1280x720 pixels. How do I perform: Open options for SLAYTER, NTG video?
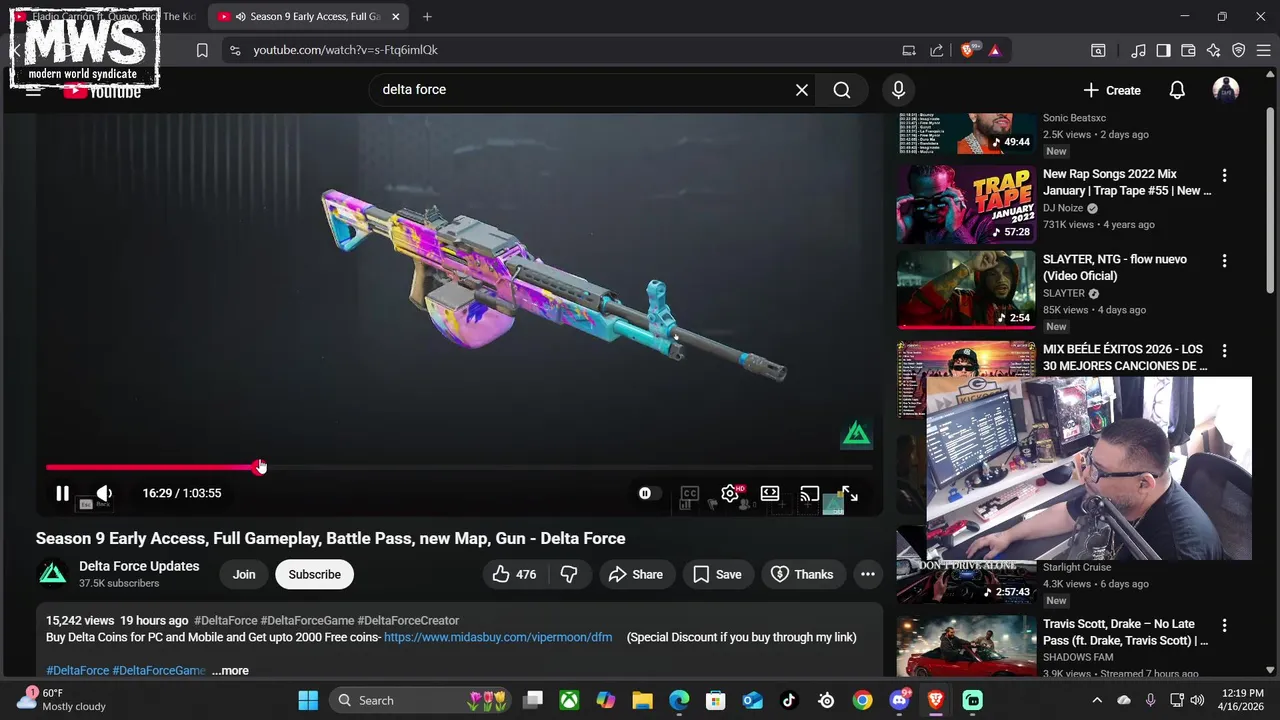tap(1224, 260)
